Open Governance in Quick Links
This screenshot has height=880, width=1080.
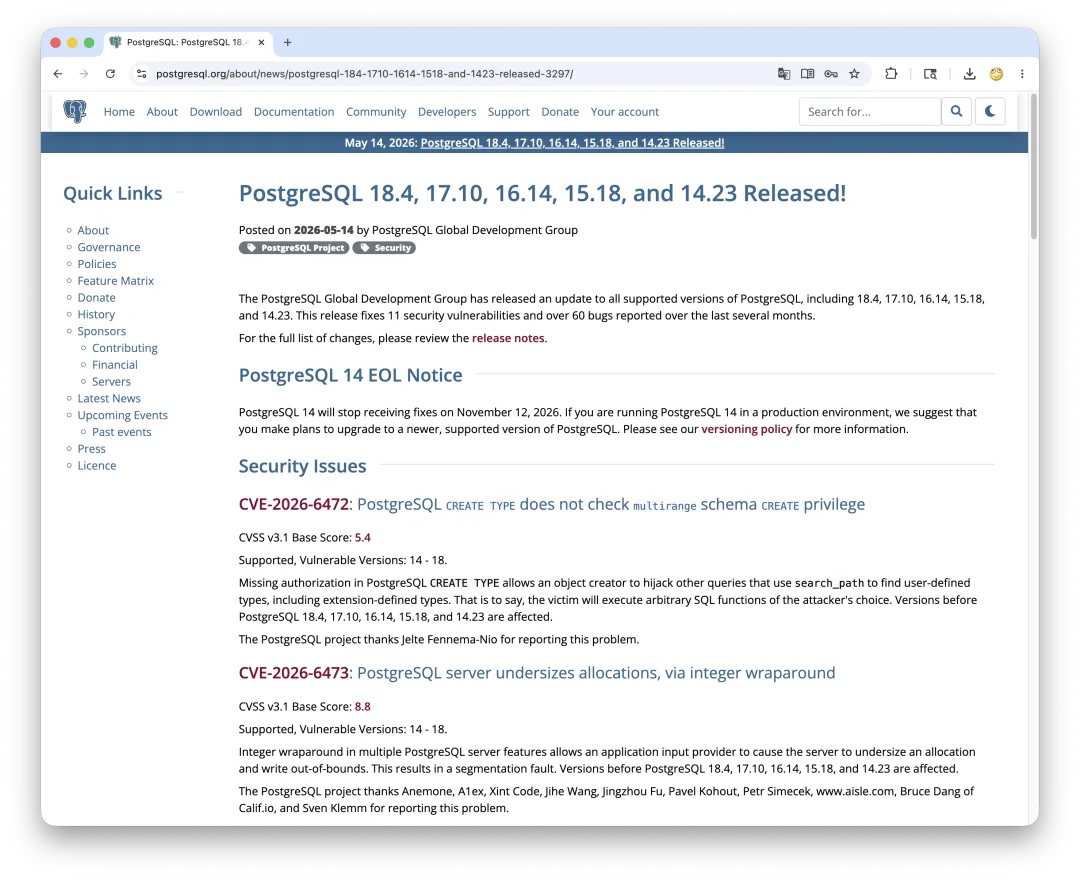point(109,247)
